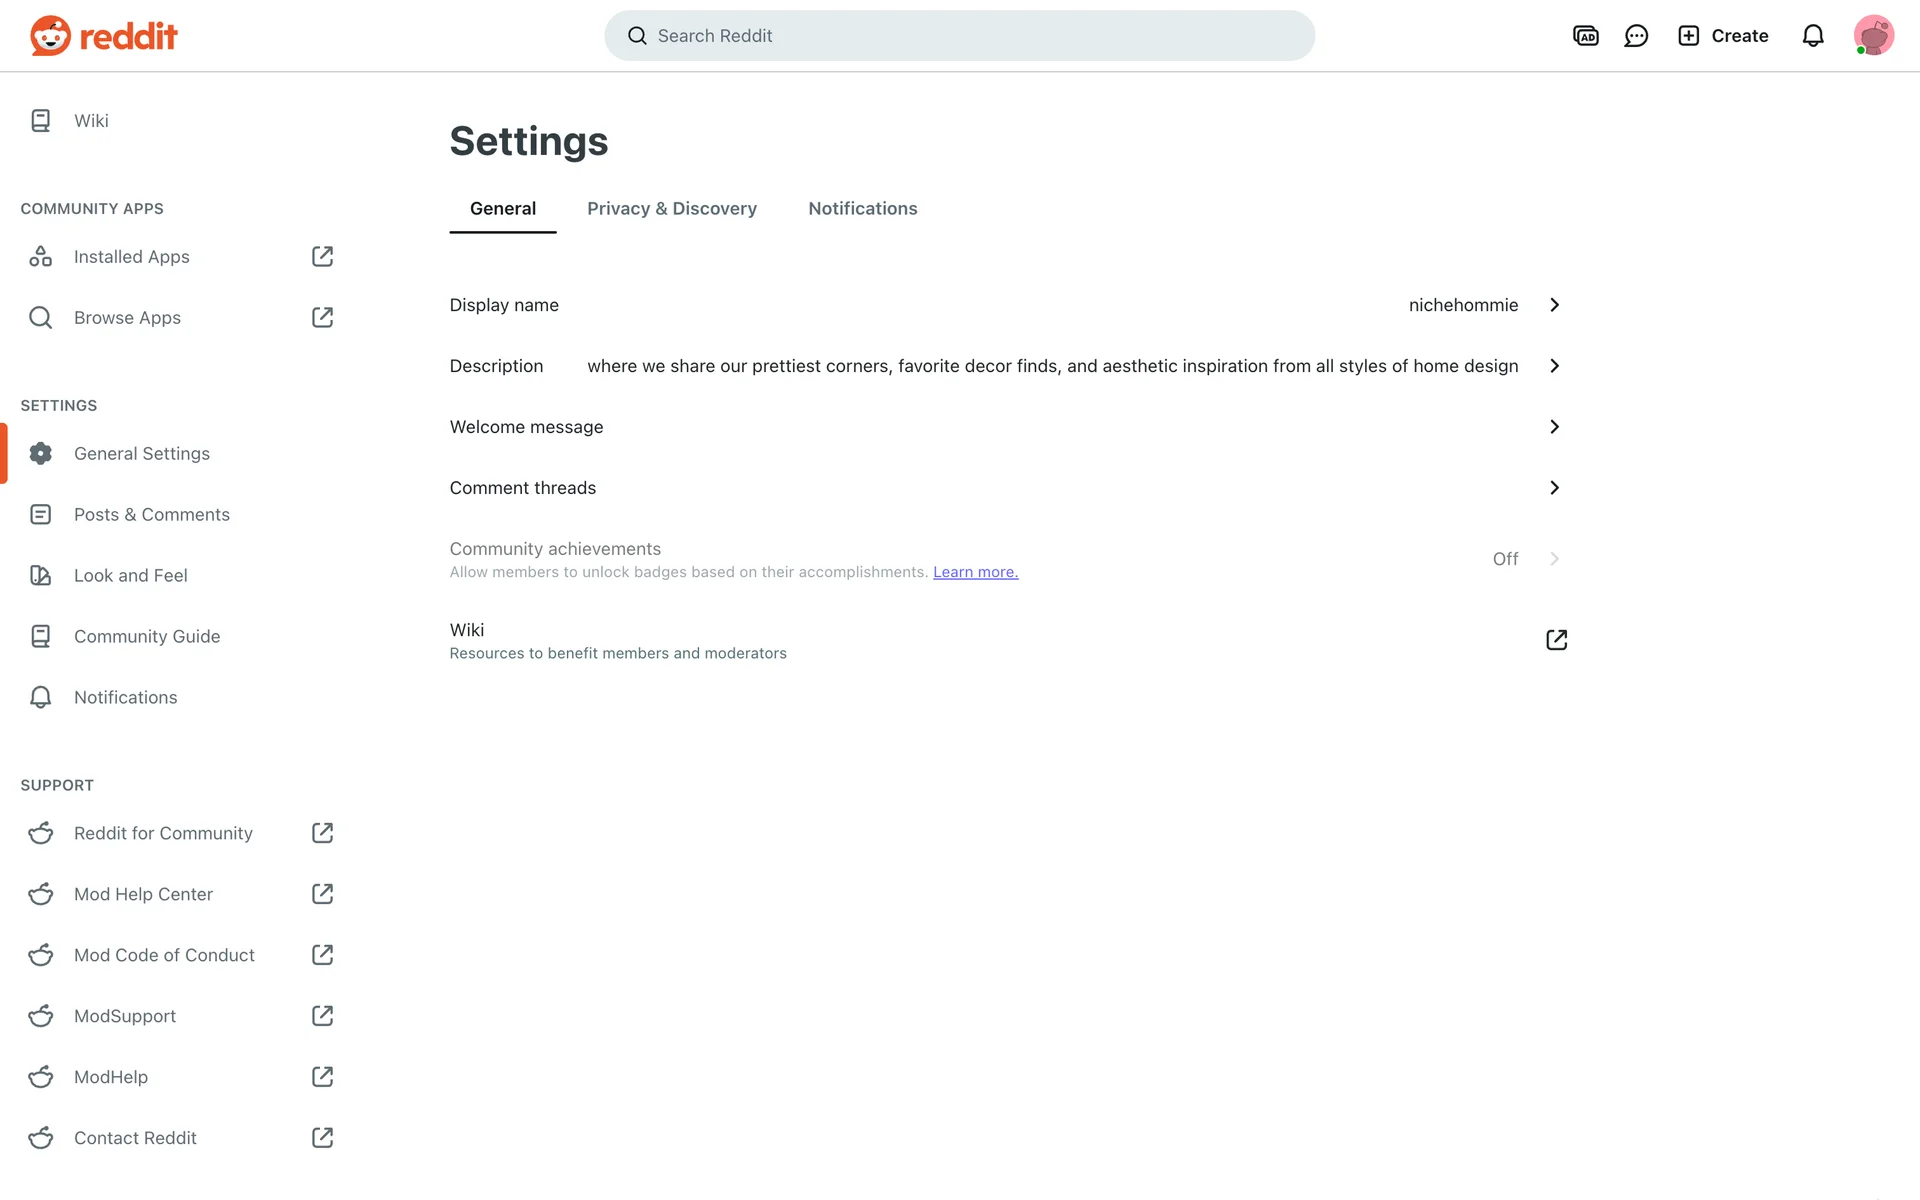Switch to the Notifications tab

tap(862, 208)
